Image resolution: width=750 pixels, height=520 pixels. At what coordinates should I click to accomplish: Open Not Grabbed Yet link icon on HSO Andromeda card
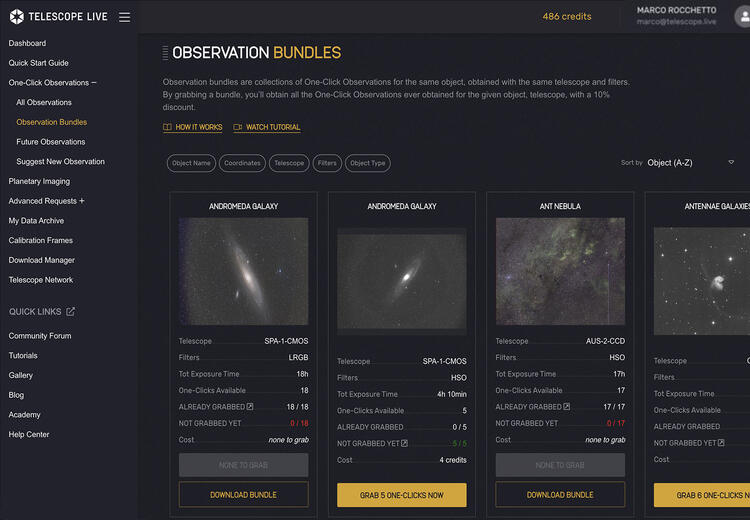[x=404, y=443]
